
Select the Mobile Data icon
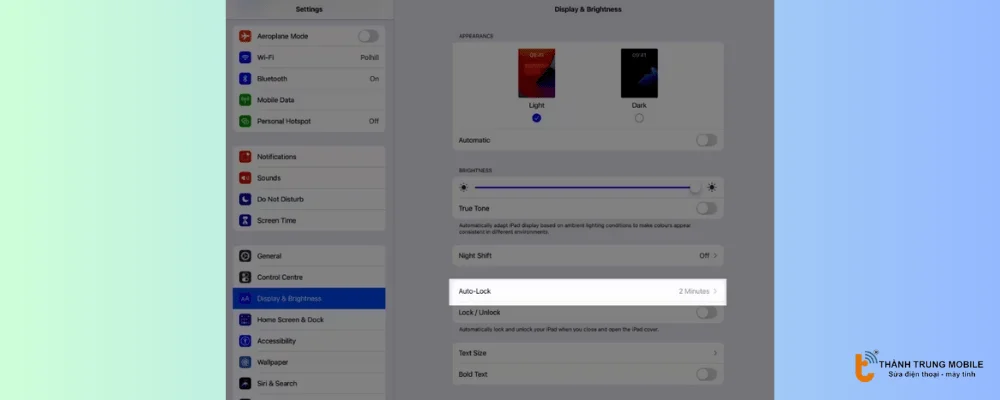tap(245, 100)
